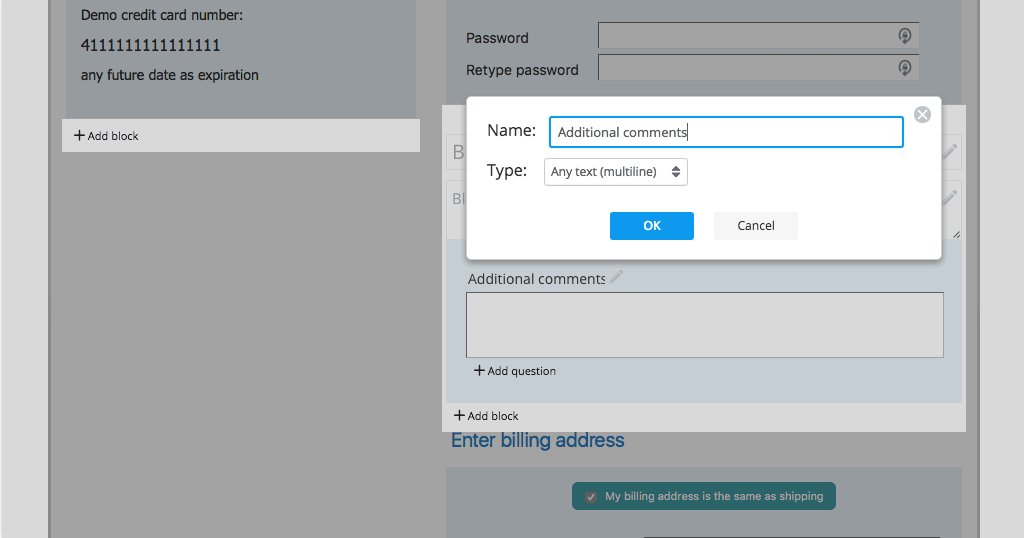Open the Type dropdown showing Any text (multiline)
1024x538 pixels.
point(616,172)
